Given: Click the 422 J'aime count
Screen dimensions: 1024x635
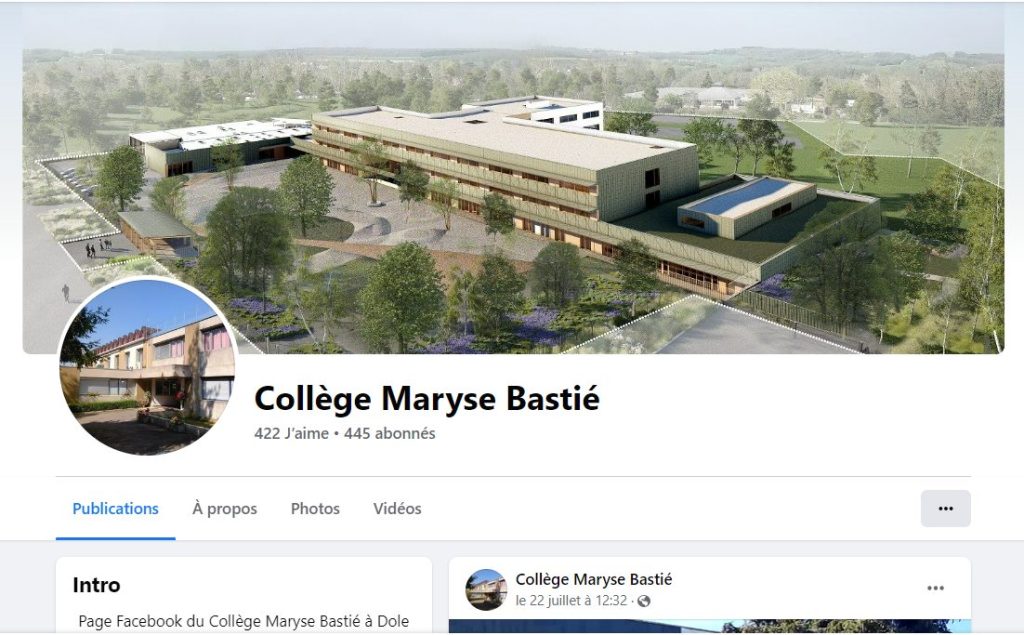Looking at the screenshot, I should click(x=291, y=433).
